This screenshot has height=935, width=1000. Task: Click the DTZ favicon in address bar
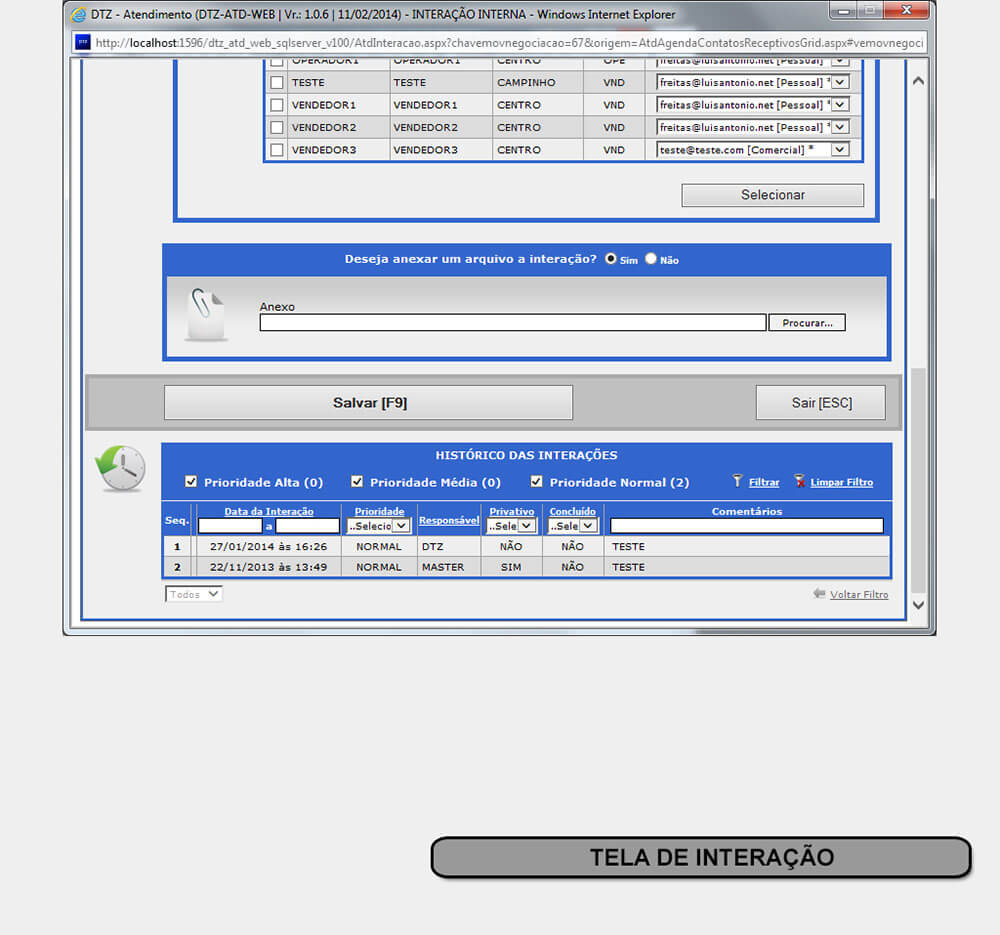pos(83,43)
